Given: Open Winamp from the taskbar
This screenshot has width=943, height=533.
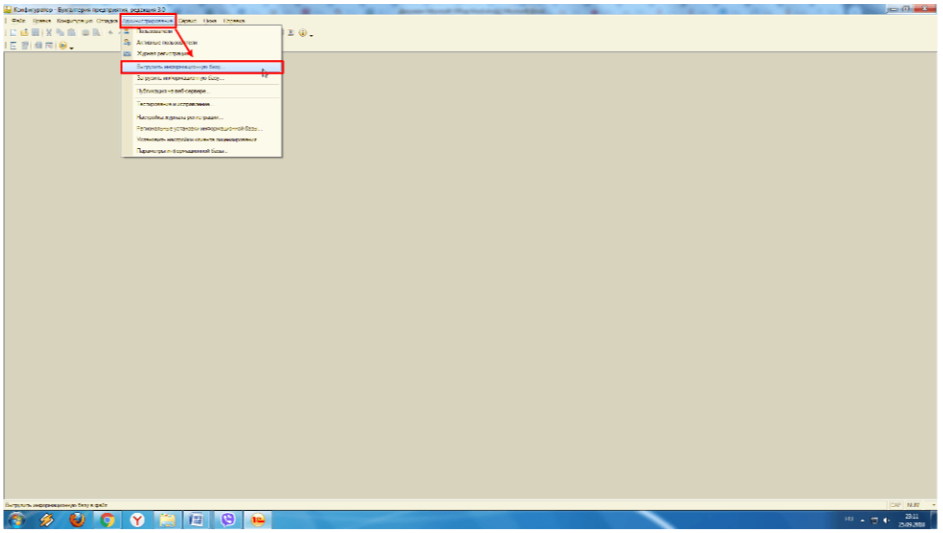Looking at the screenshot, I should tap(47, 520).
